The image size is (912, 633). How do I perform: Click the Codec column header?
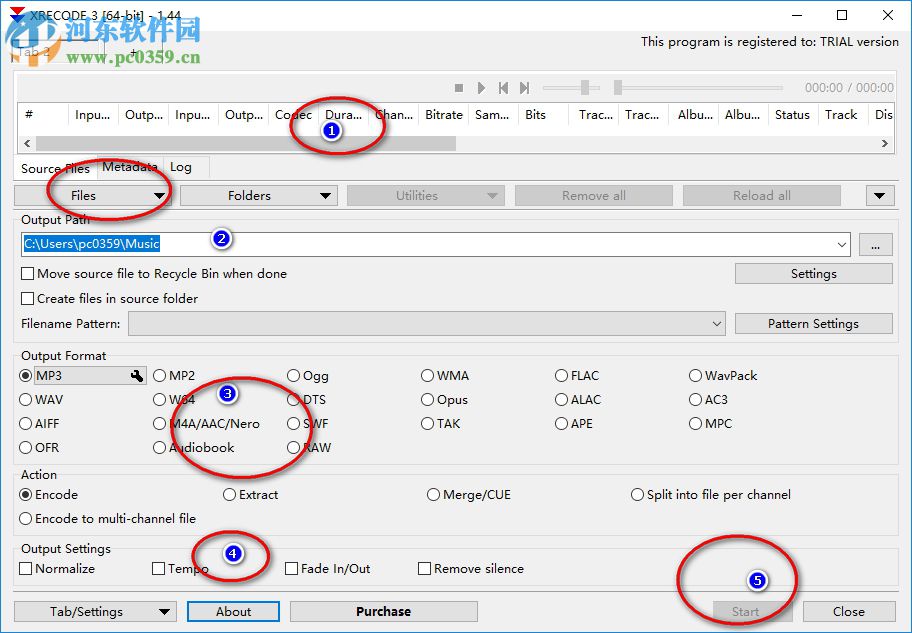[293, 115]
